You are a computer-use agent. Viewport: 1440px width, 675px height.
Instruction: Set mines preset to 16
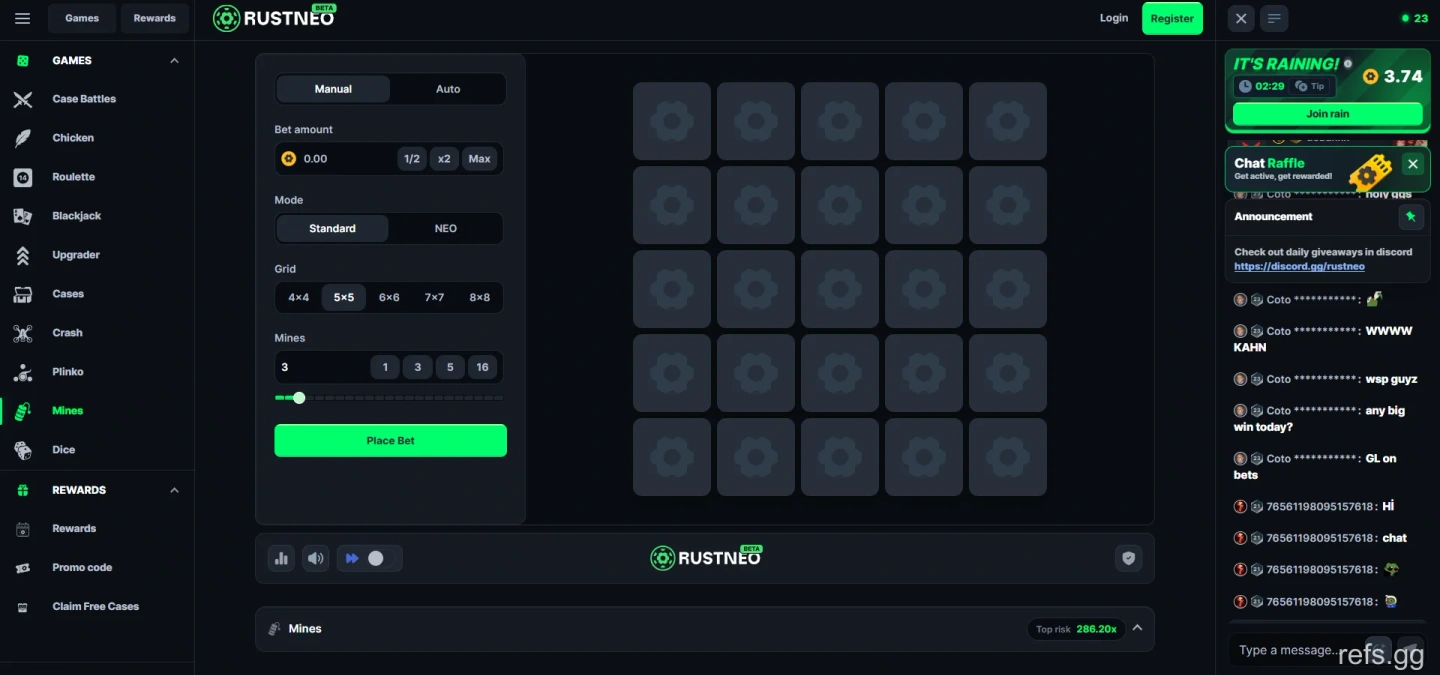482,367
